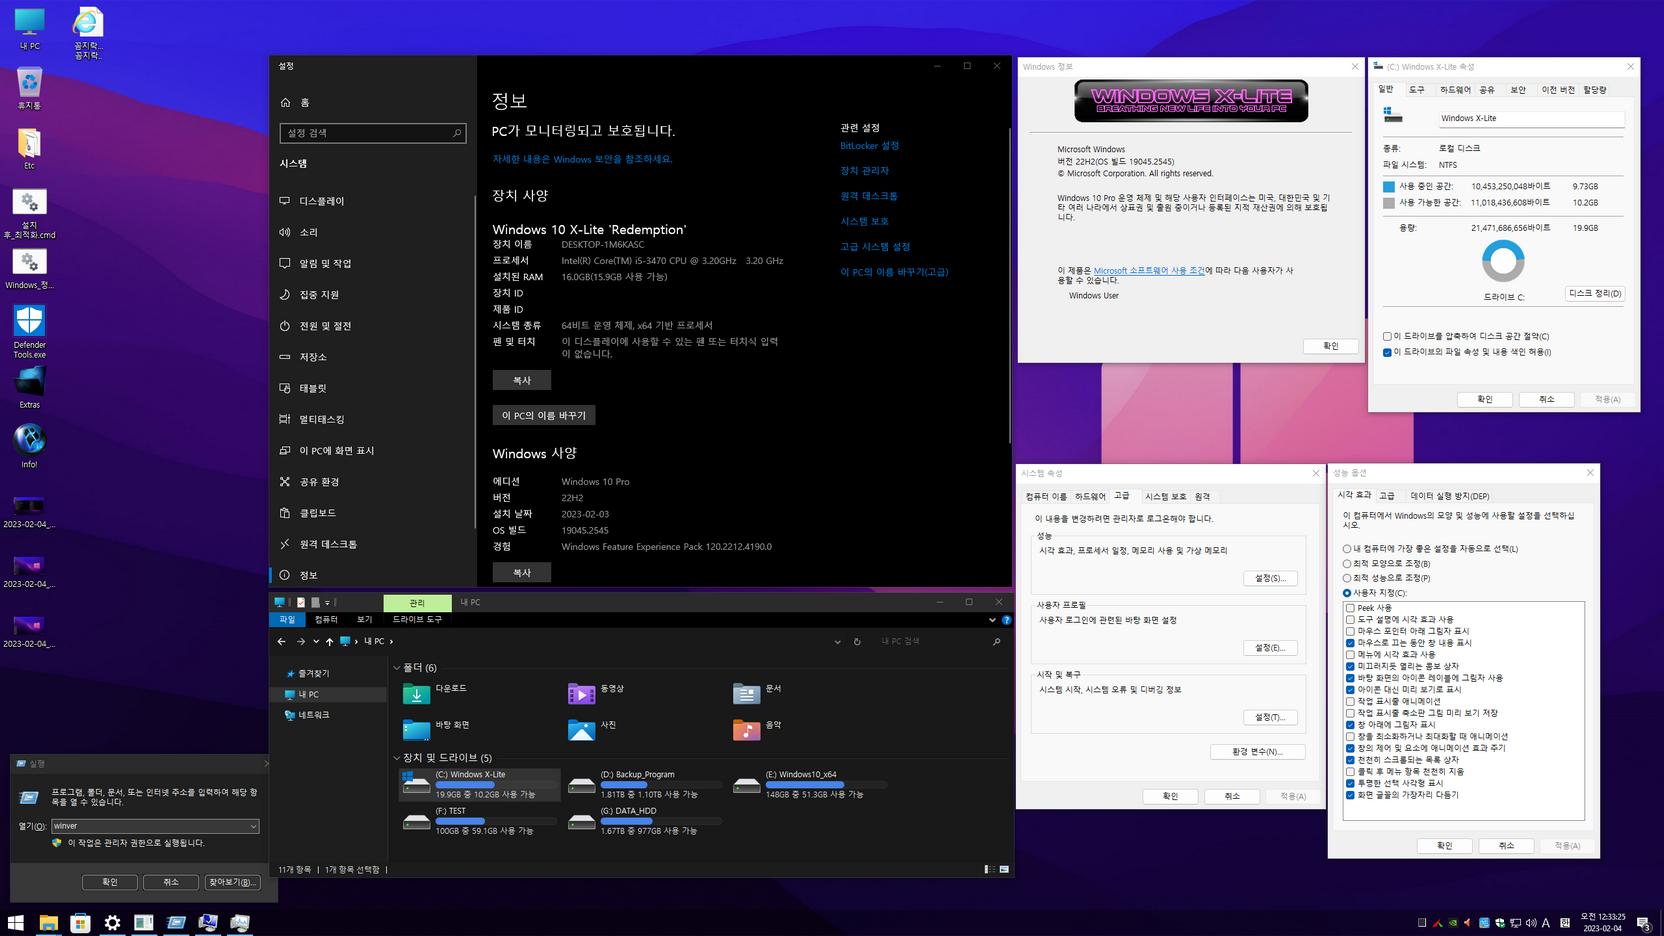This screenshot has width=1664, height=936.
Task: Click the 환경 변수(N)... button
Action: (1257, 752)
